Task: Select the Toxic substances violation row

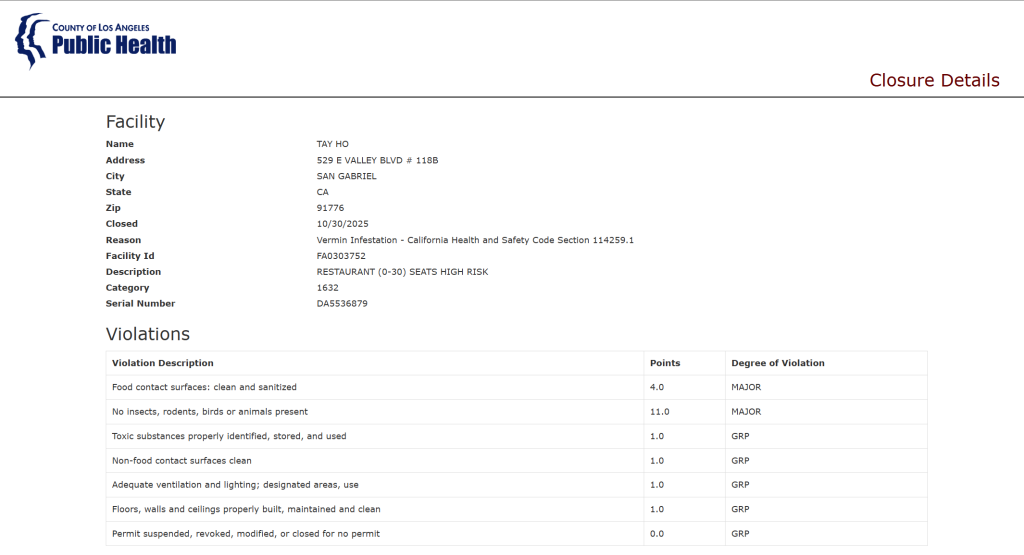Action: pyautogui.click(x=229, y=436)
